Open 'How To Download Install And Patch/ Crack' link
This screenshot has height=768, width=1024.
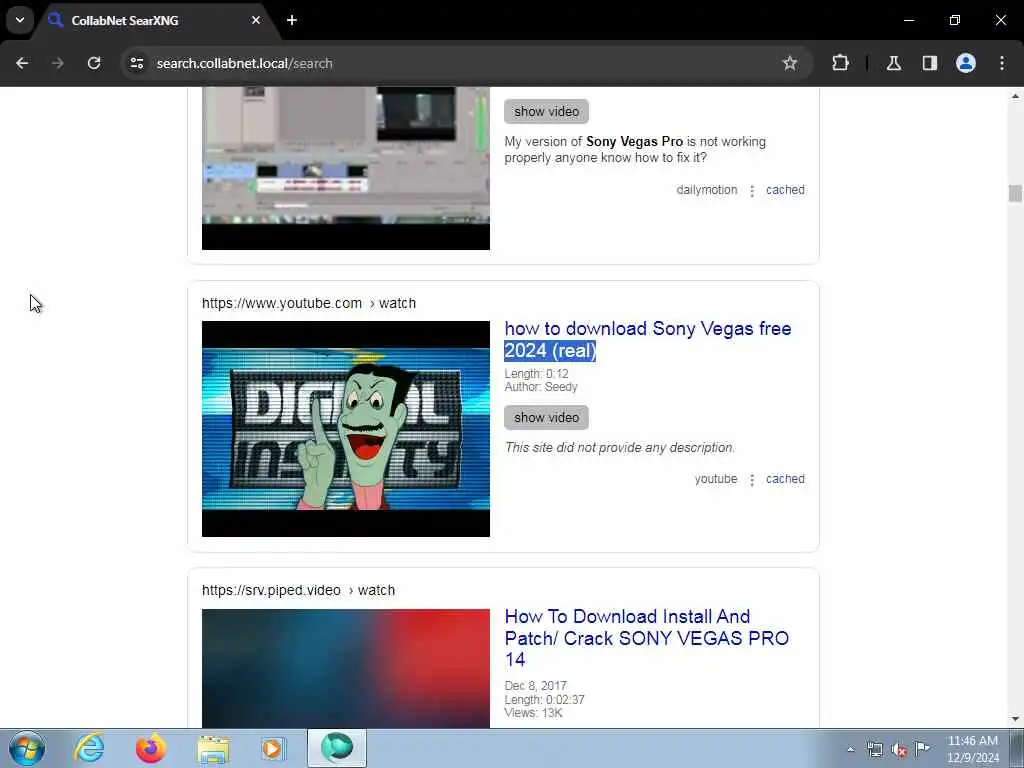click(647, 638)
